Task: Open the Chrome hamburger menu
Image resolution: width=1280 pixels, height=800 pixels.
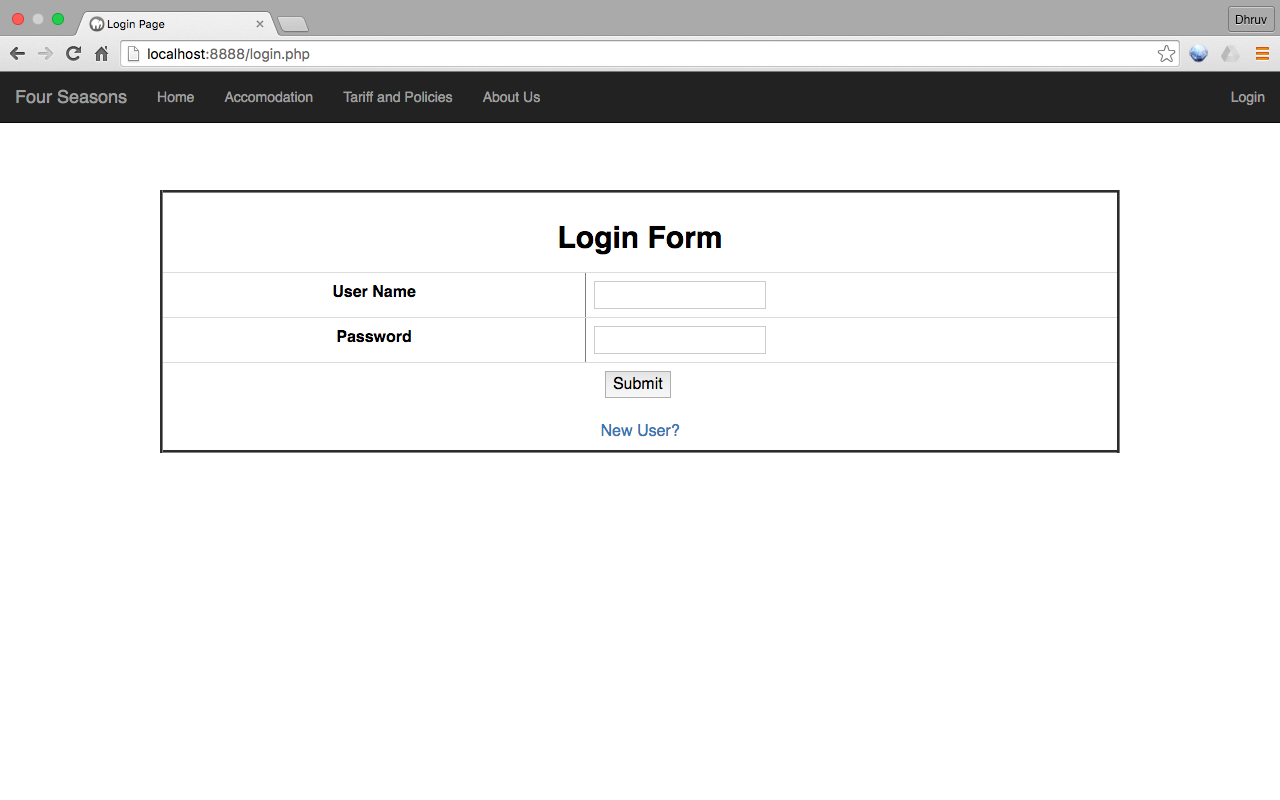Action: [x=1262, y=54]
